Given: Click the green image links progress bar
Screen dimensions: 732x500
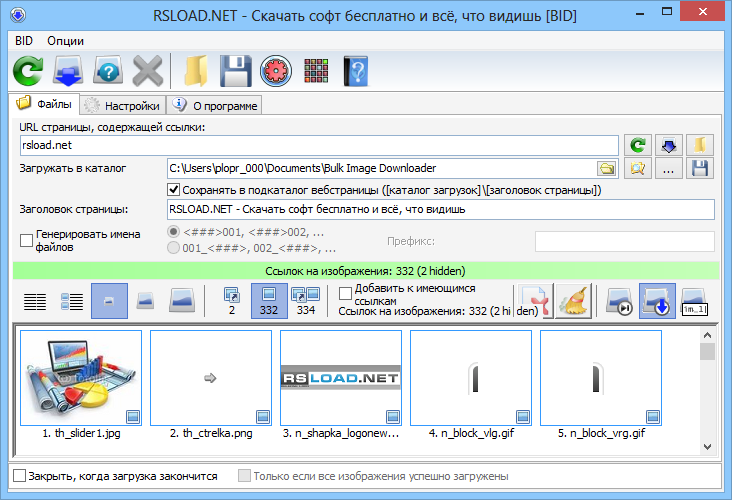Looking at the screenshot, I should pyautogui.click(x=366, y=271).
